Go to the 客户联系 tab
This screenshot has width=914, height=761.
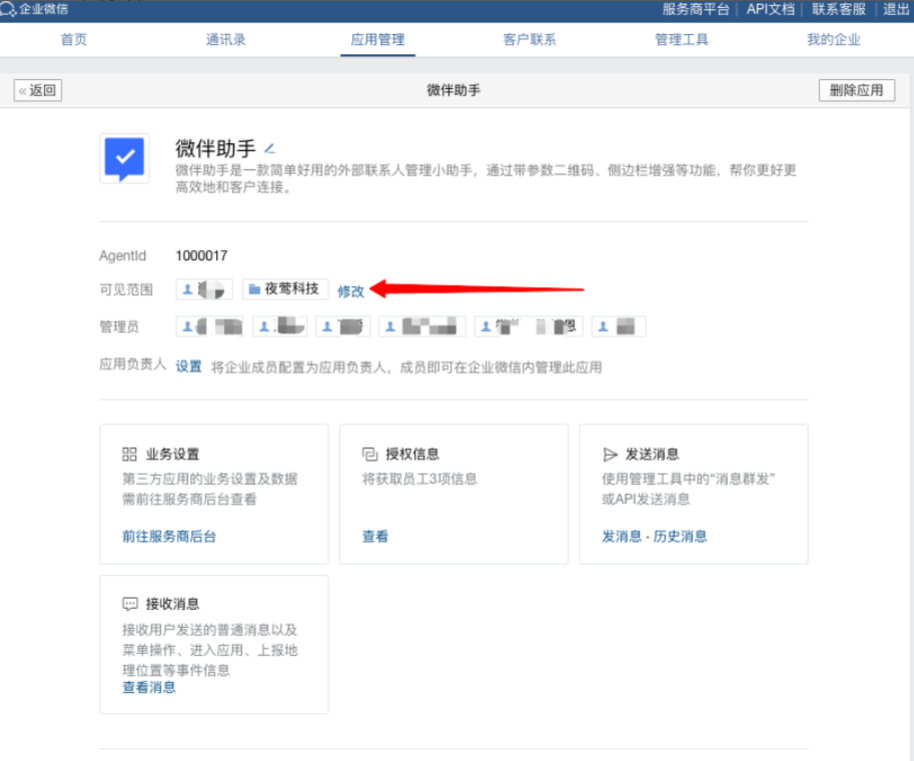[x=530, y=40]
